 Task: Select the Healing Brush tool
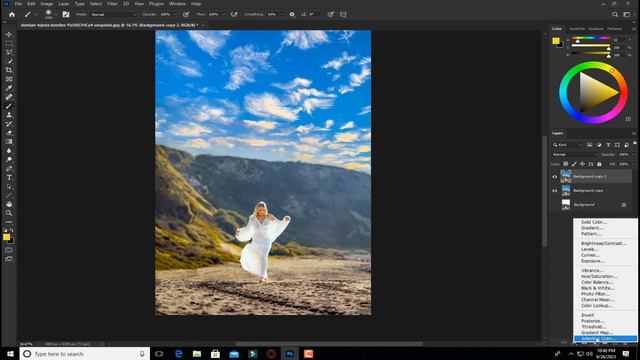9,97
